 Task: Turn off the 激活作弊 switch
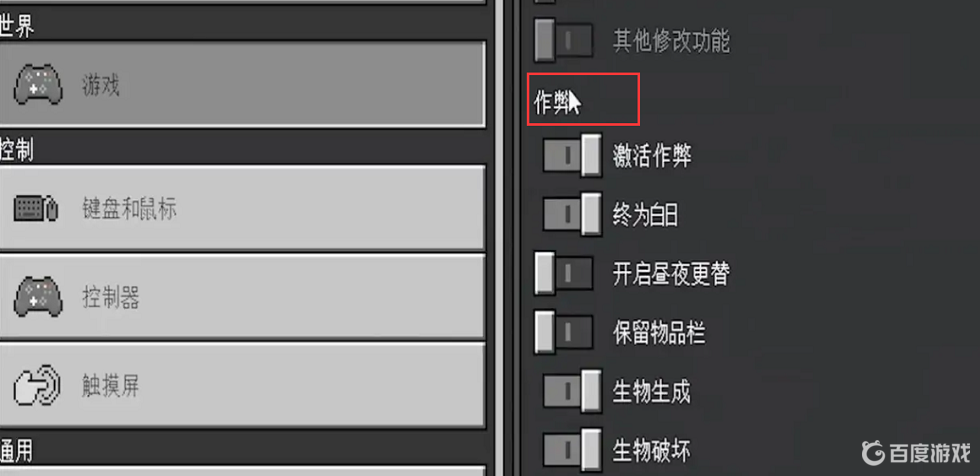pos(572,156)
